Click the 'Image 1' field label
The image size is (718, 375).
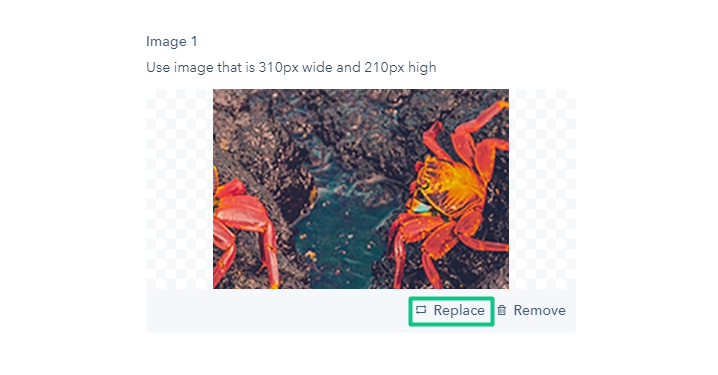tap(172, 41)
